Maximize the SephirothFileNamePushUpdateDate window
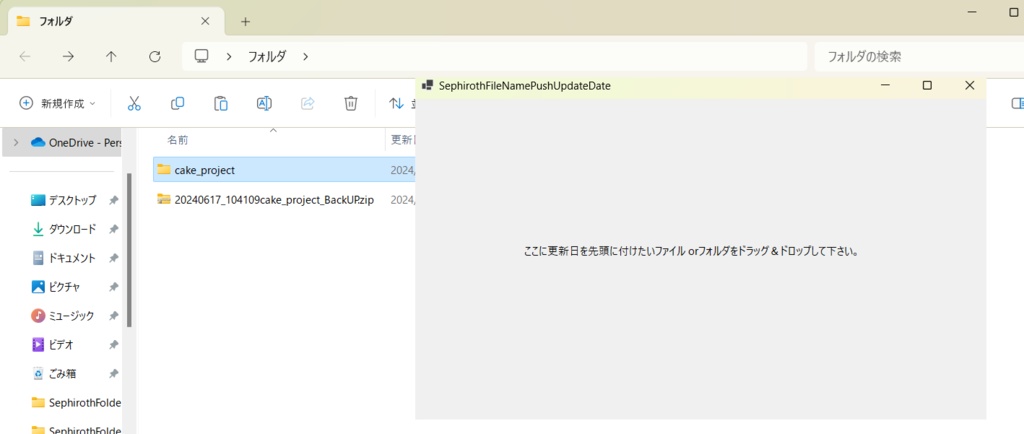The height and width of the screenshot is (434, 1024). pos(927,85)
